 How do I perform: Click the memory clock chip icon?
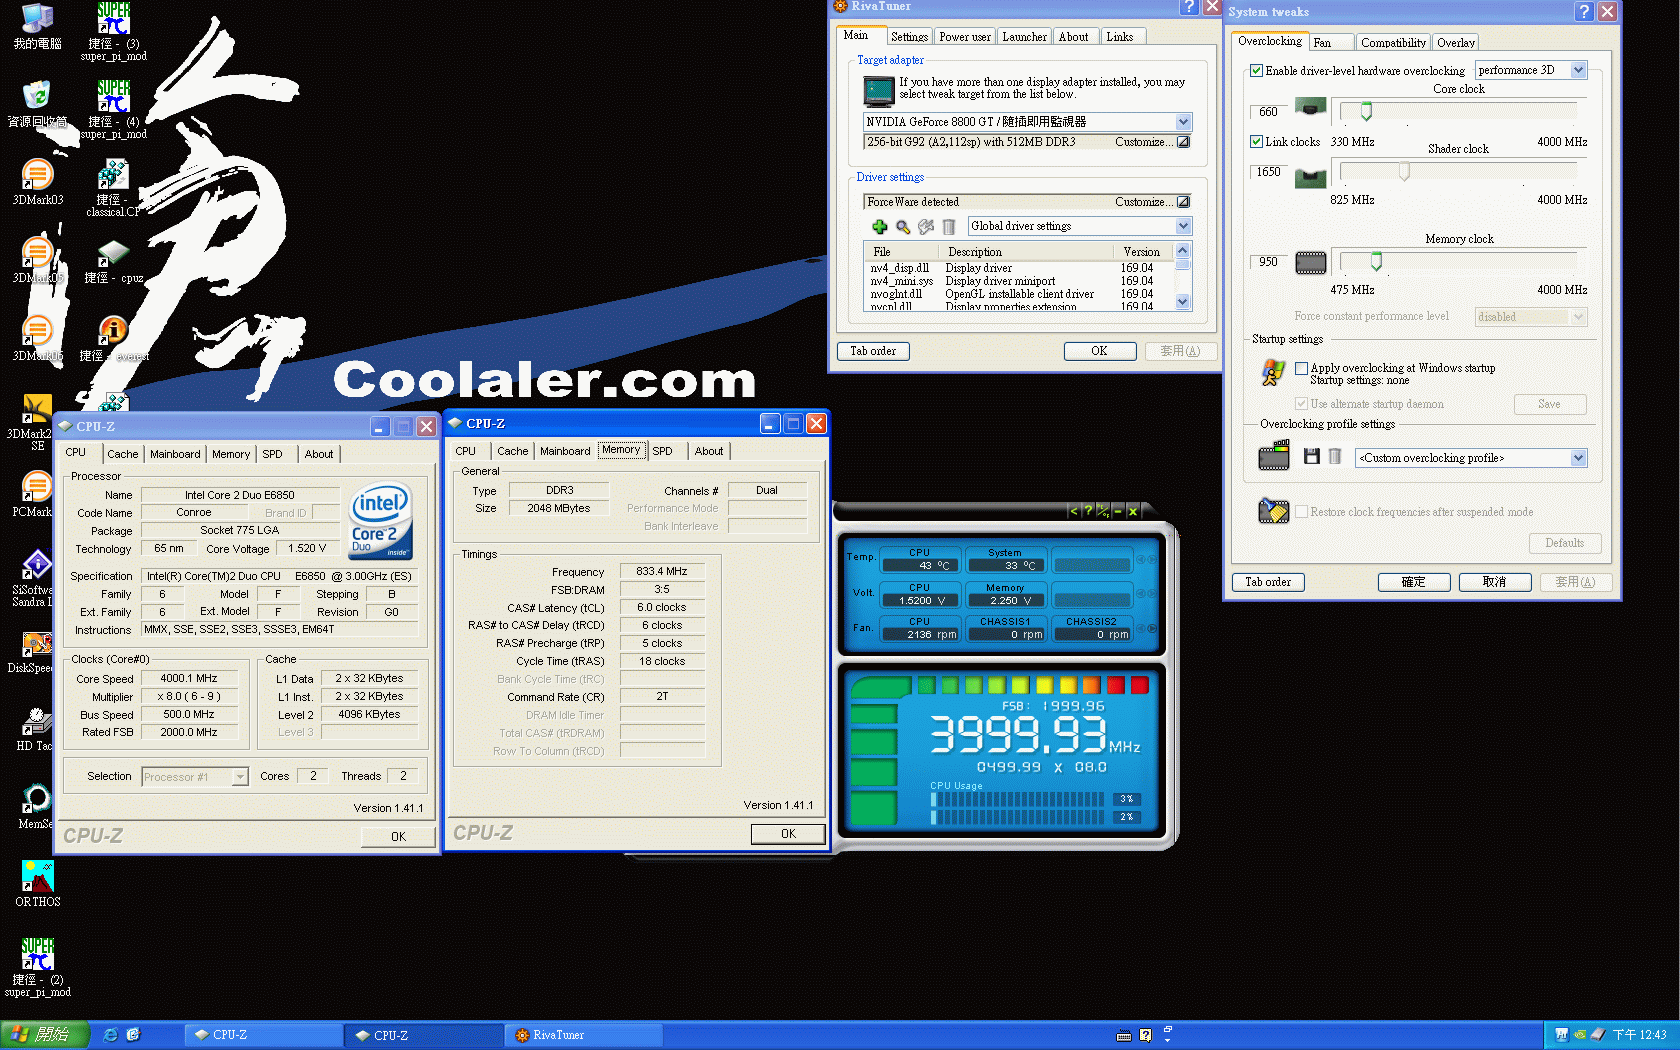[1310, 263]
